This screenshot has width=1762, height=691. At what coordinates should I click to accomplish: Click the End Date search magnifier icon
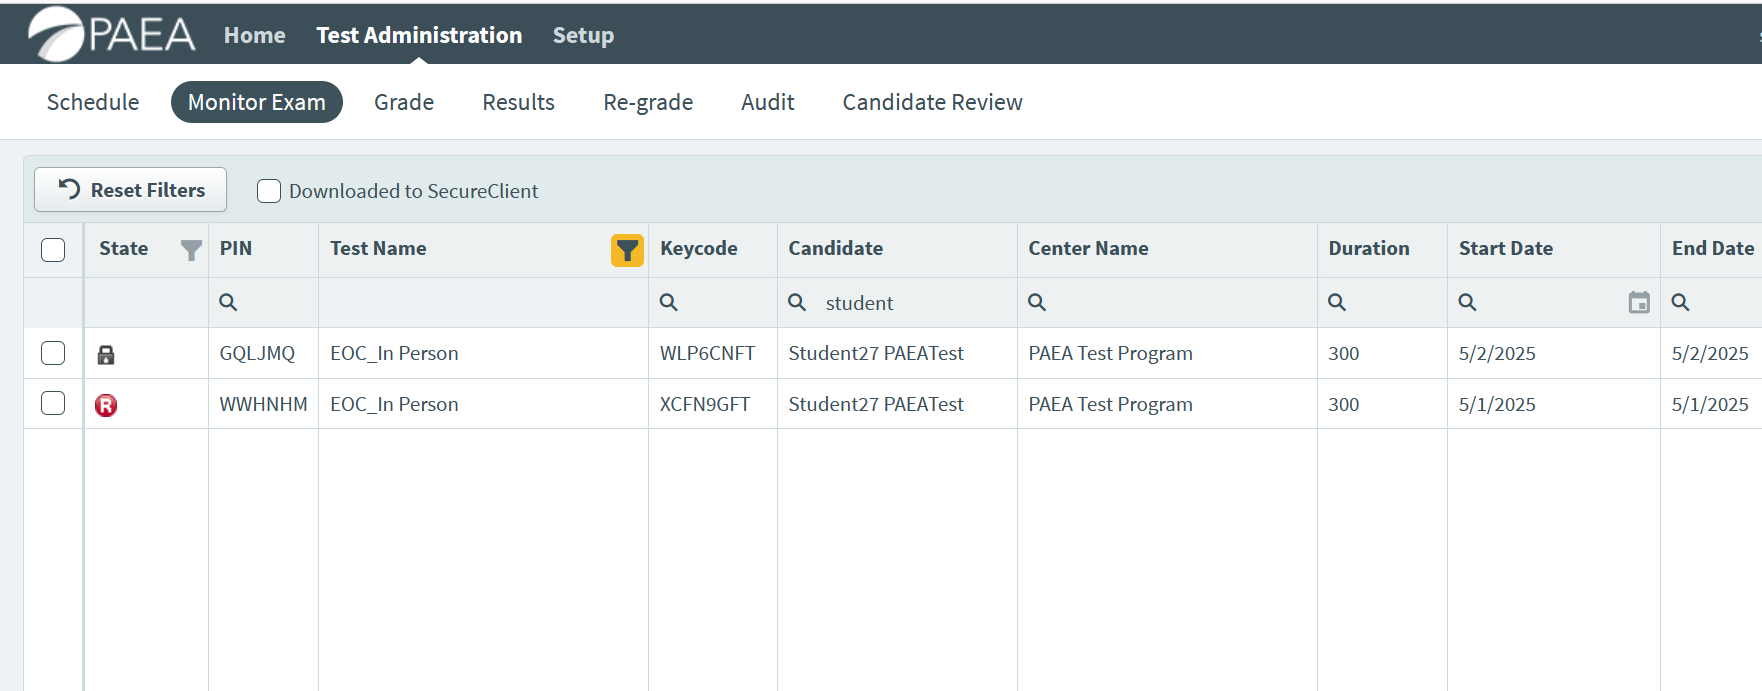click(1680, 302)
